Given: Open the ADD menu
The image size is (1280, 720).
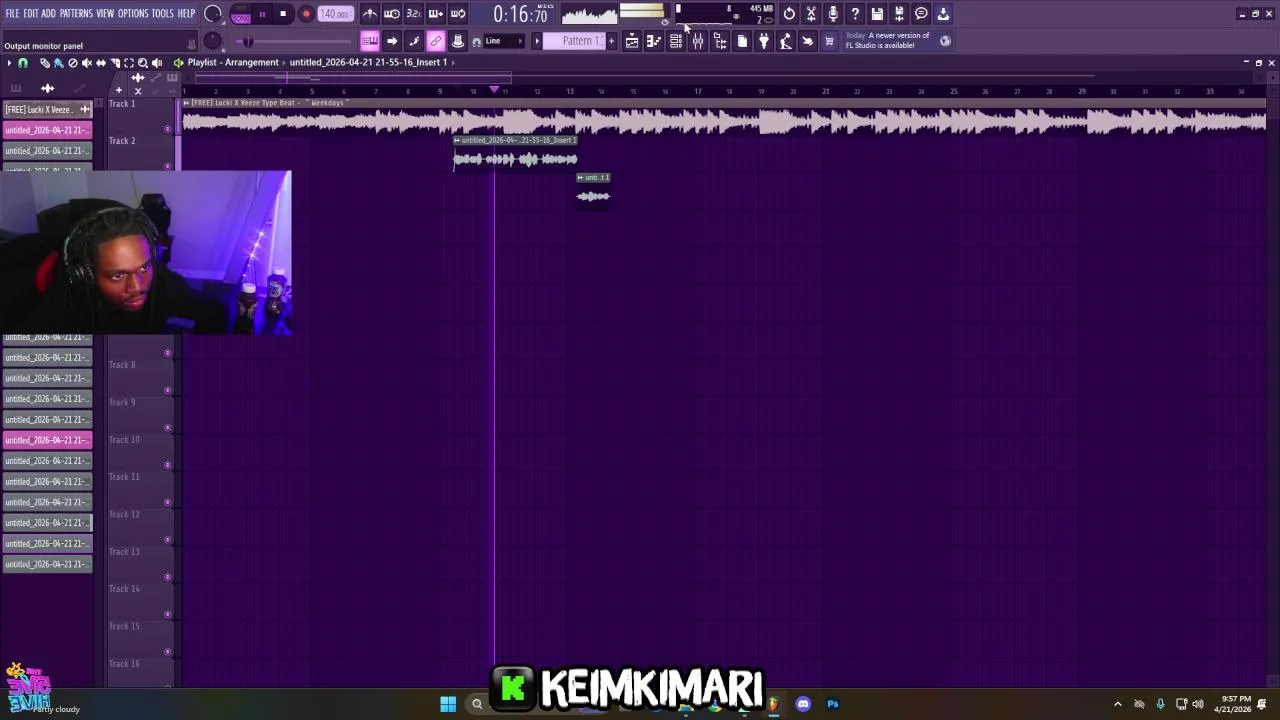Looking at the screenshot, I should click(x=48, y=14).
